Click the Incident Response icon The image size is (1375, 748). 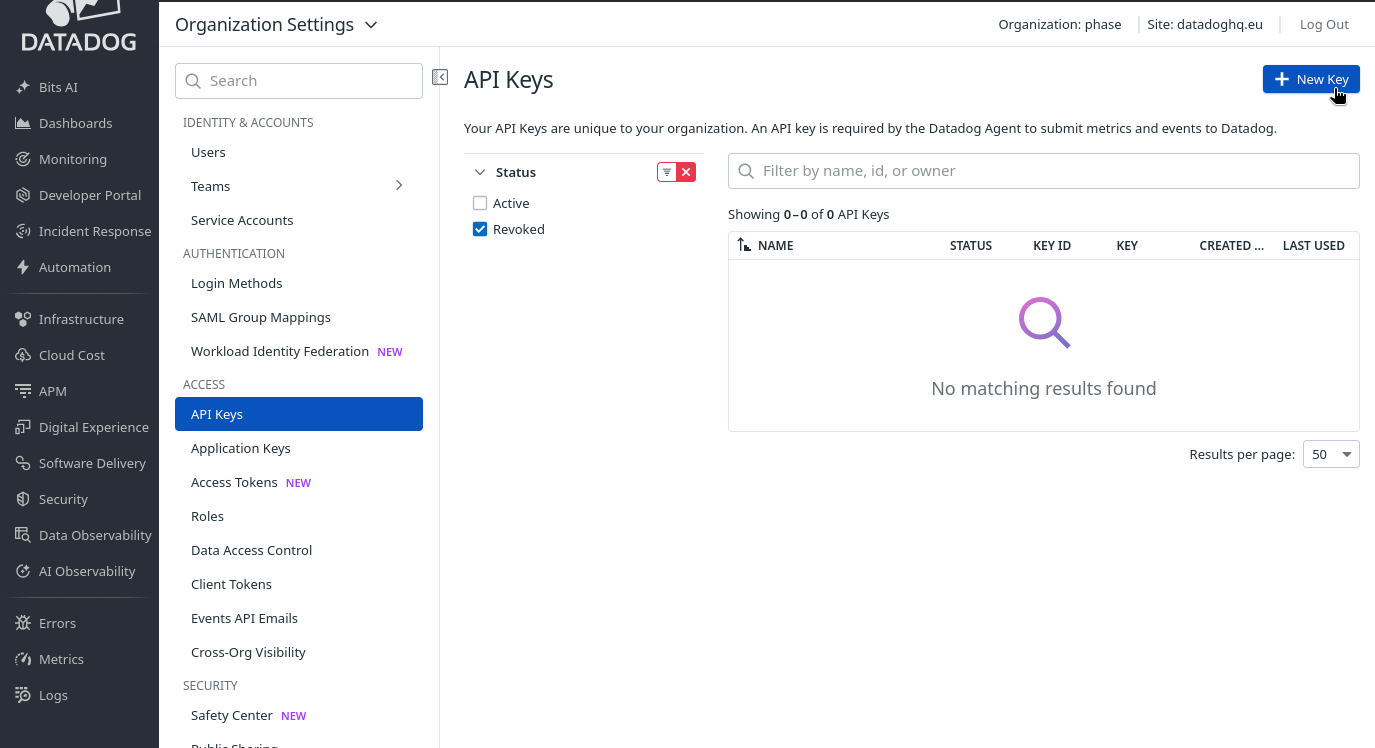point(23,231)
